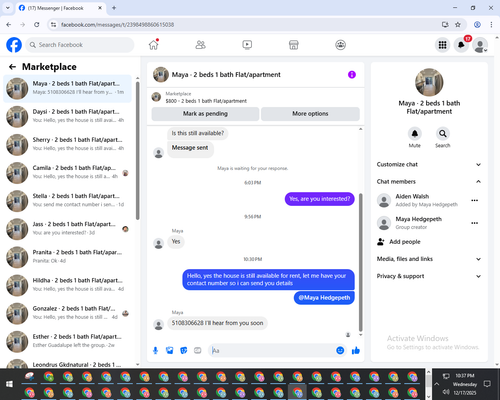Open the Groups icon in the top navigation
The width and height of the screenshot is (500, 400).
tap(340, 45)
